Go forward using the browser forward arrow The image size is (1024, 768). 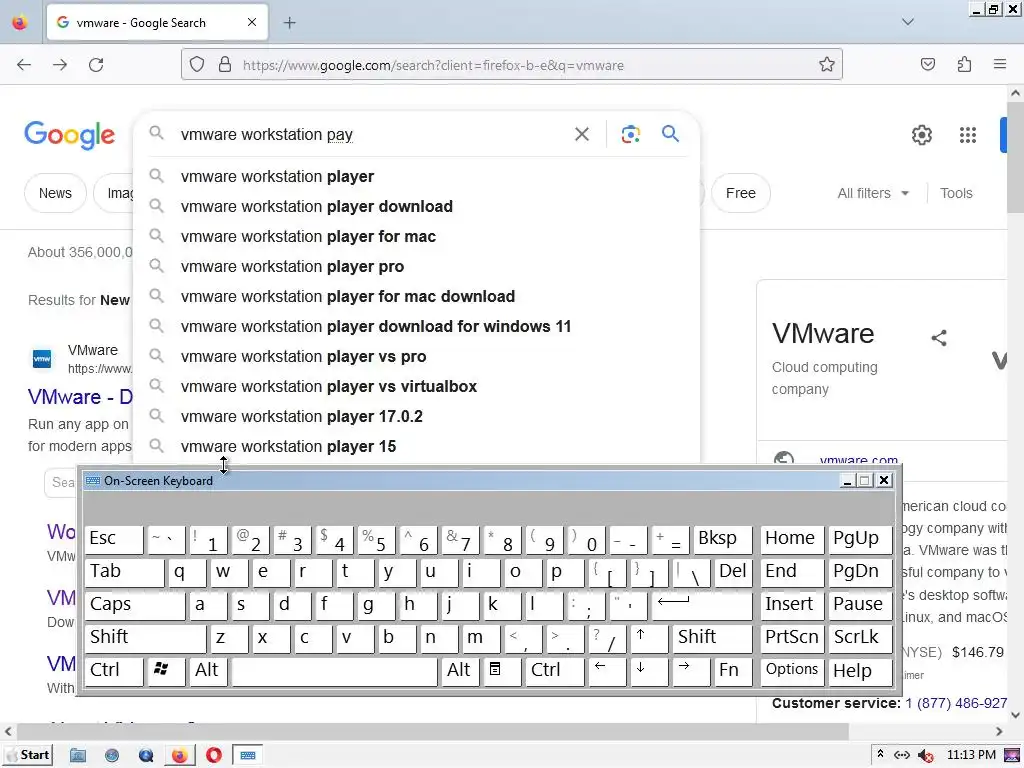(60, 65)
